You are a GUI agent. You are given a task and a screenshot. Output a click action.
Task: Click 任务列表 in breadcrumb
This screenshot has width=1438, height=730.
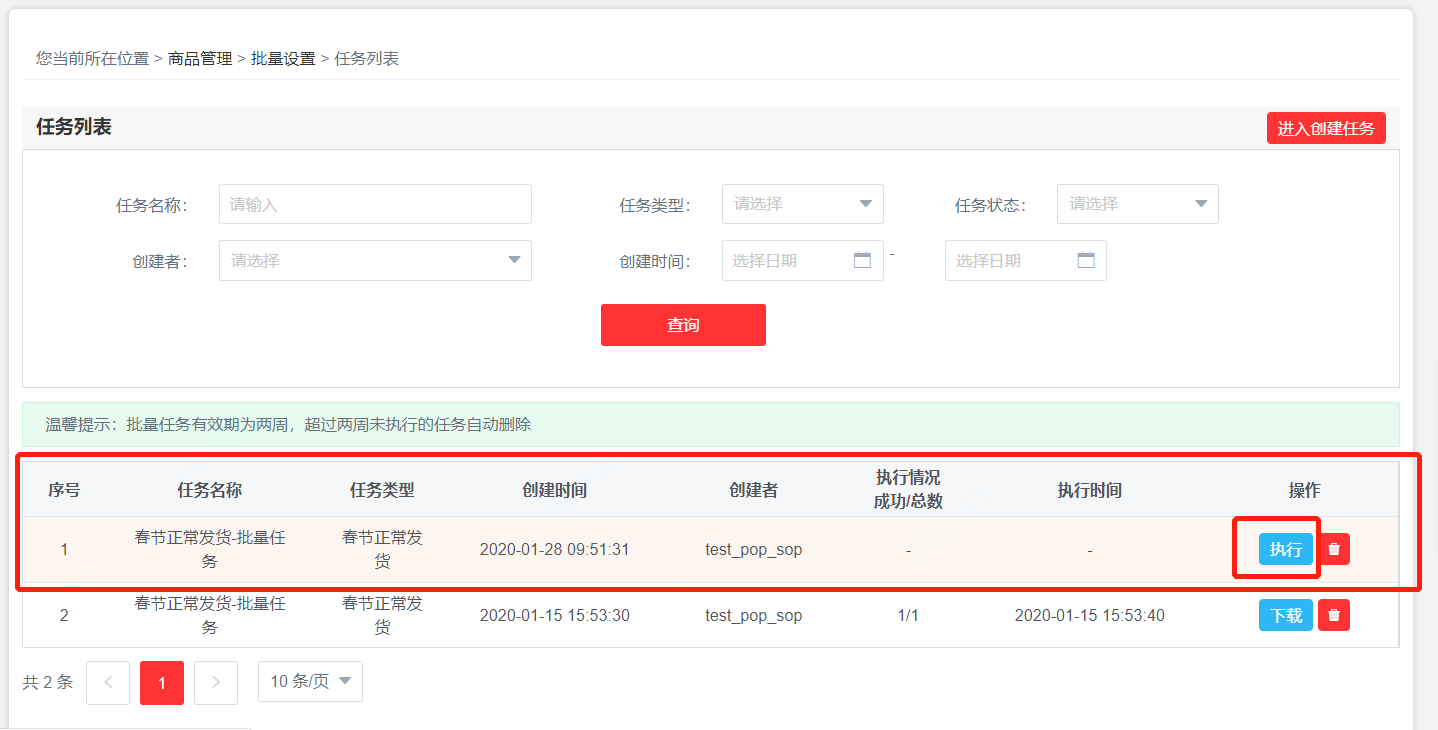[x=367, y=59]
